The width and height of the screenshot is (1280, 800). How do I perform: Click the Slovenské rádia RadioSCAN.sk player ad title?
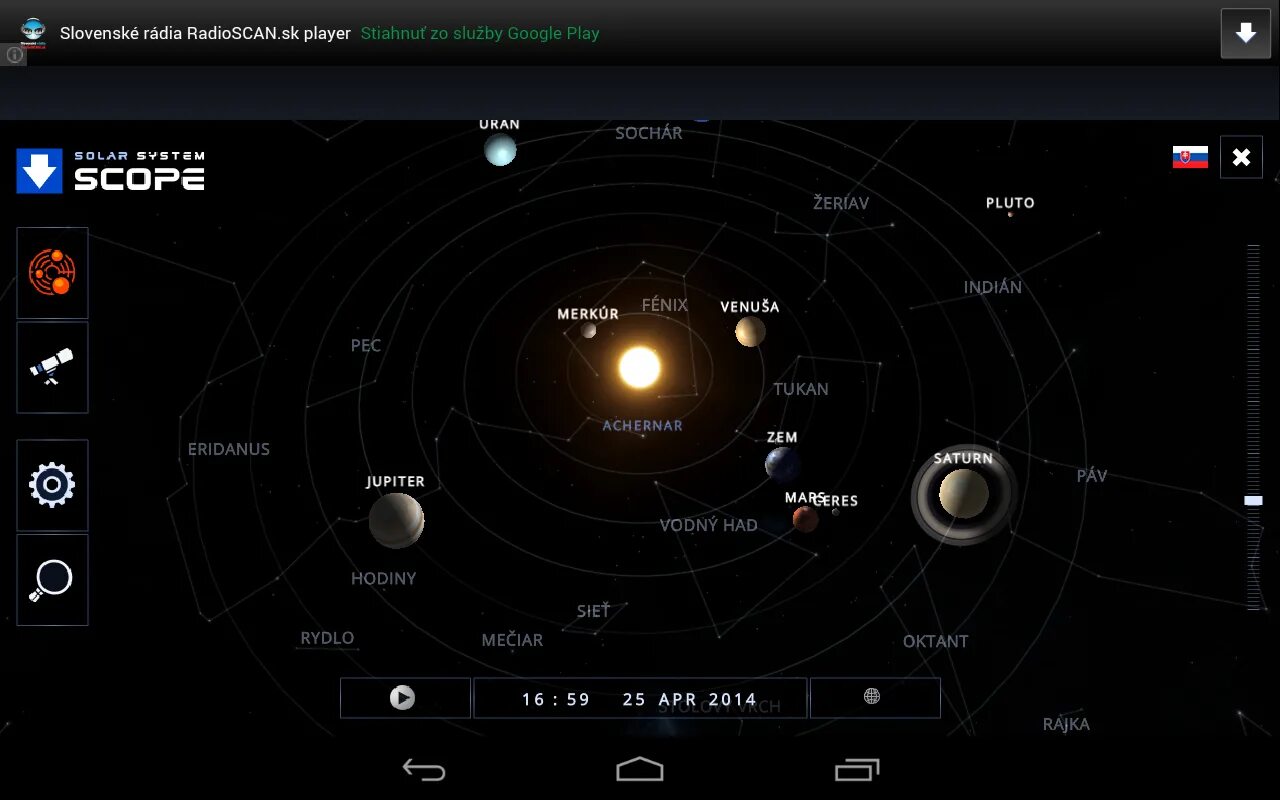(x=205, y=33)
